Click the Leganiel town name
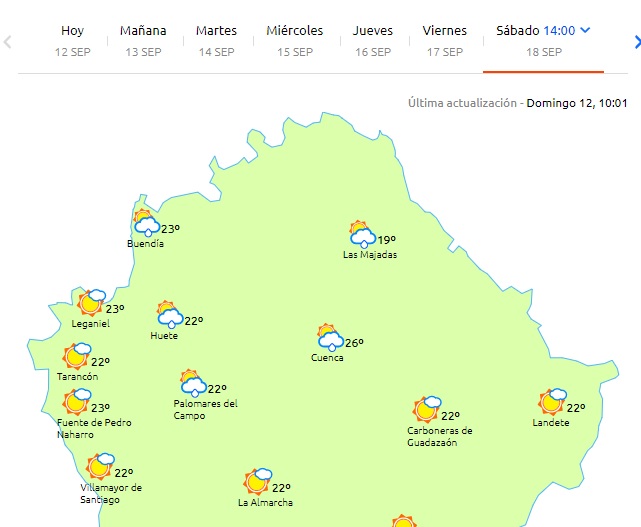Screen dimensions: 641x527 pyautogui.click(x=90, y=324)
